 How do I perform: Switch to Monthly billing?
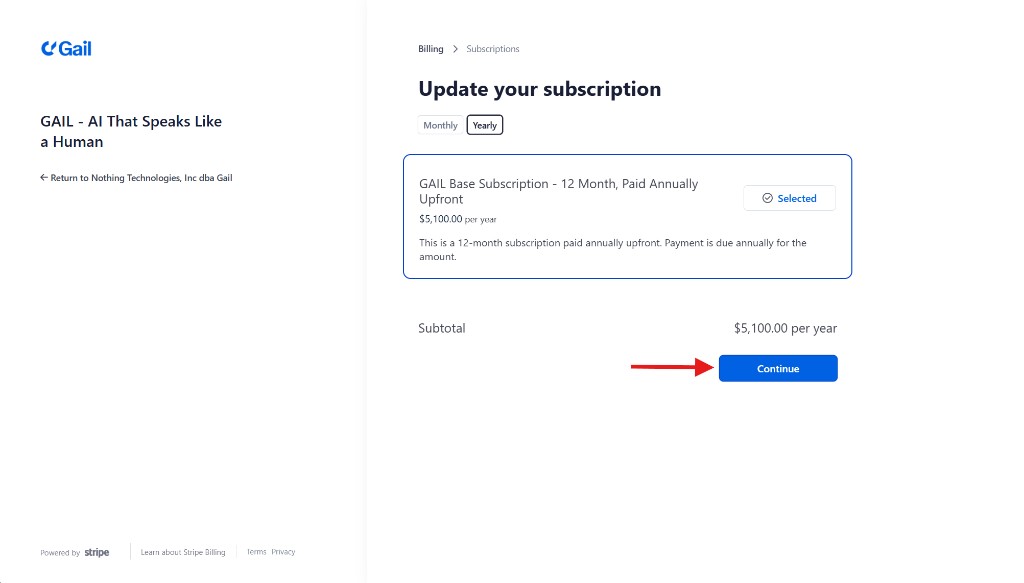(440, 125)
